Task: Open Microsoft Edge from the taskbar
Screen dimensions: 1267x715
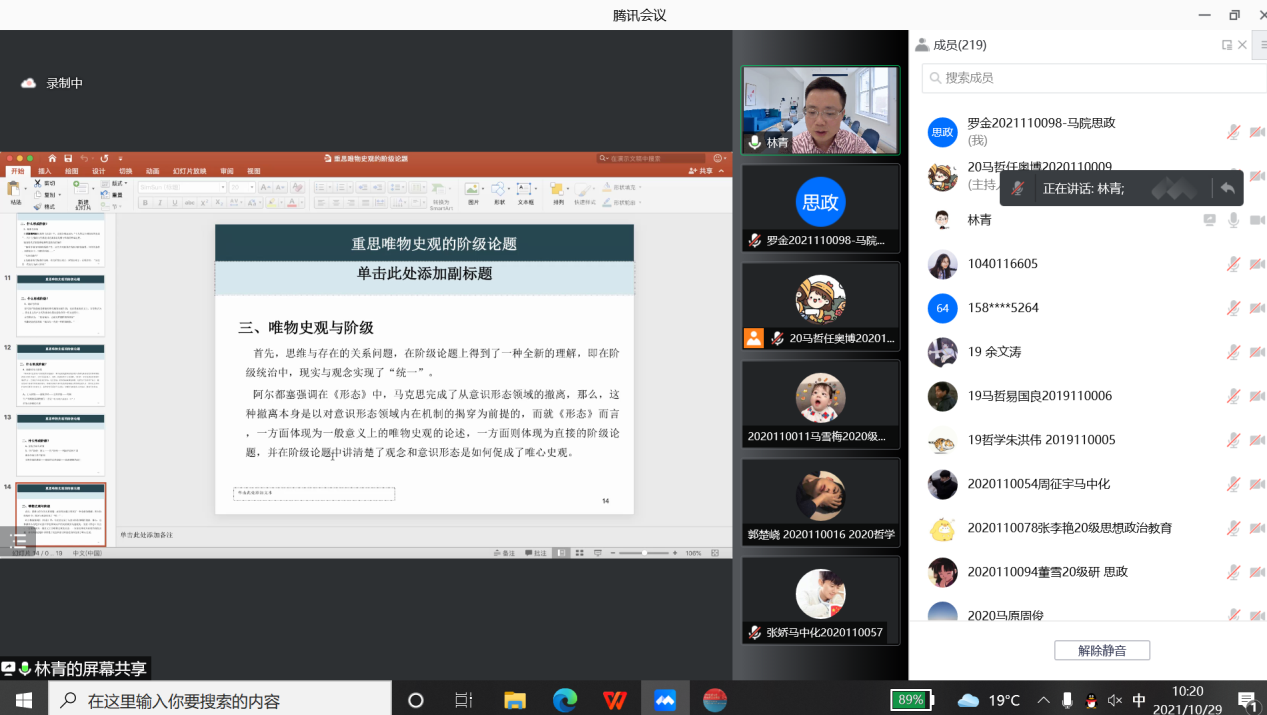Action: click(565, 700)
